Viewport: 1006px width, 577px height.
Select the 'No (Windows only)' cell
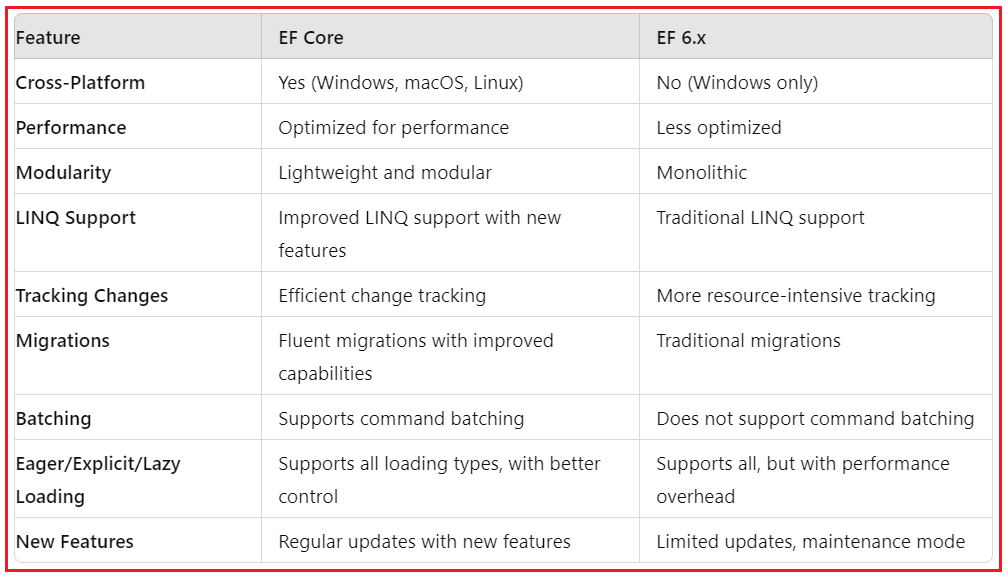[737, 83]
